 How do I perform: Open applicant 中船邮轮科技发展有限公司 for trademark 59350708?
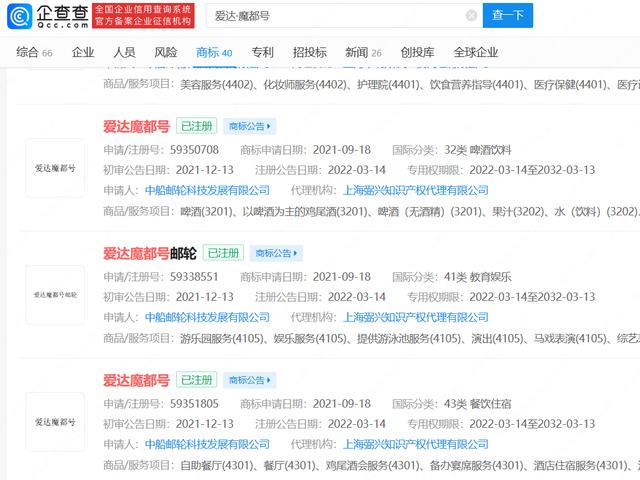[x=207, y=190]
